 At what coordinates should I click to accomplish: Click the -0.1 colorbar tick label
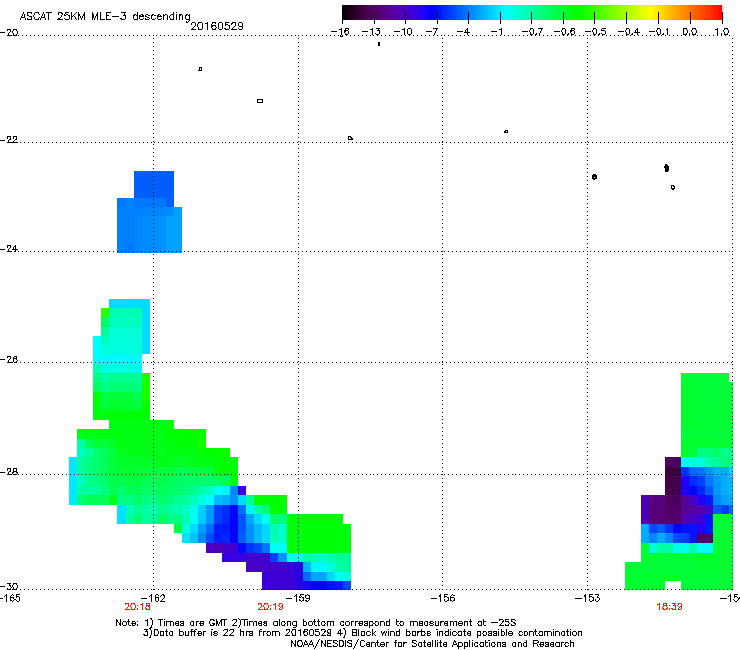[659, 32]
